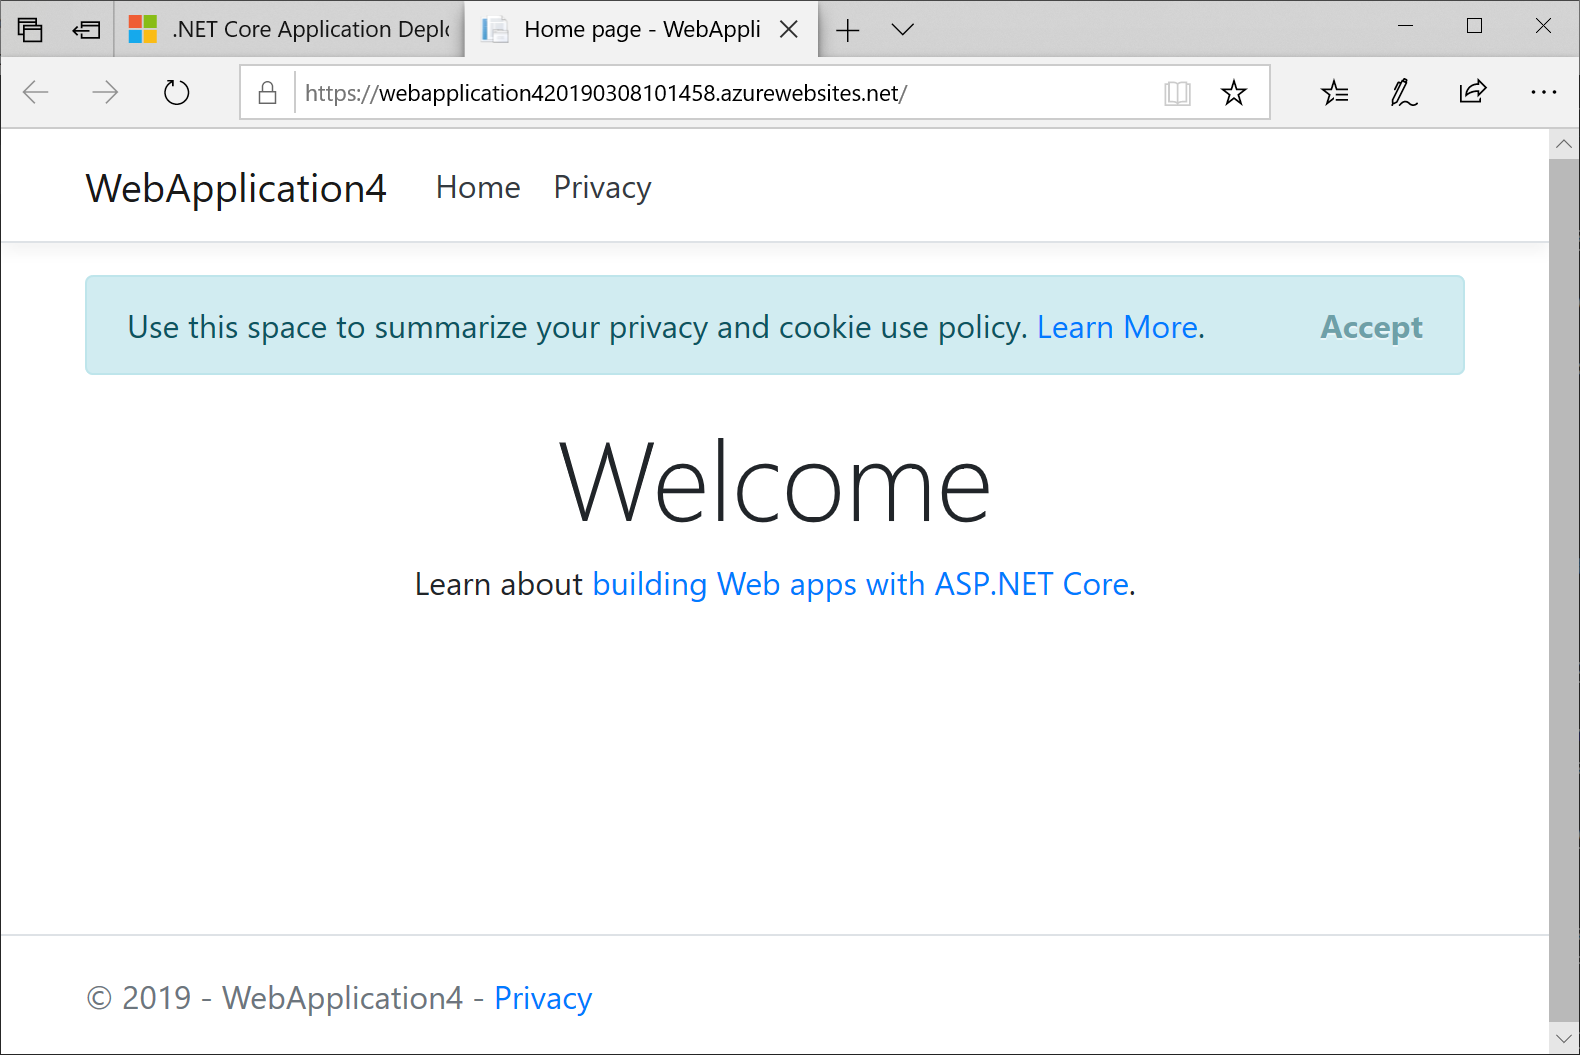Go back to previous page
The width and height of the screenshot is (1580, 1055).
[36, 93]
